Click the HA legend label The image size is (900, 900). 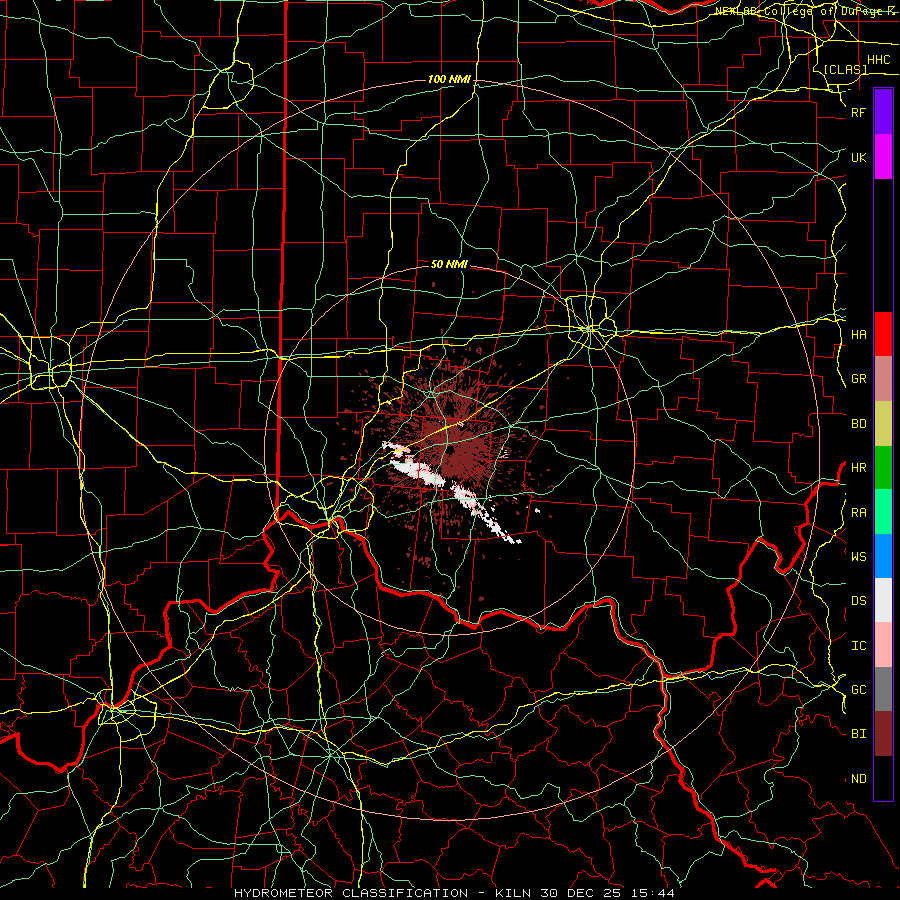(858, 335)
